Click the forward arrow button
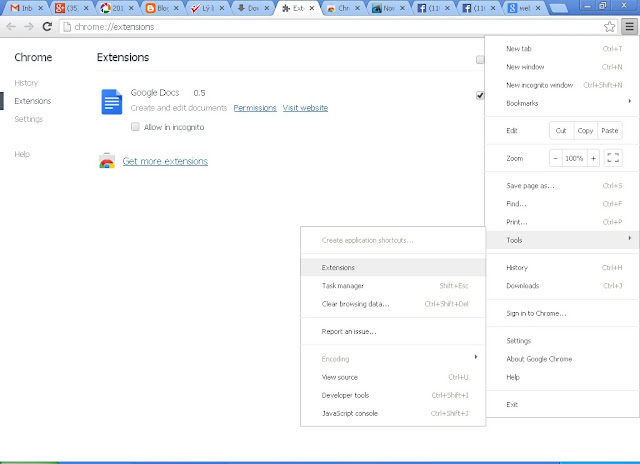640x464 pixels. [x=29, y=27]
